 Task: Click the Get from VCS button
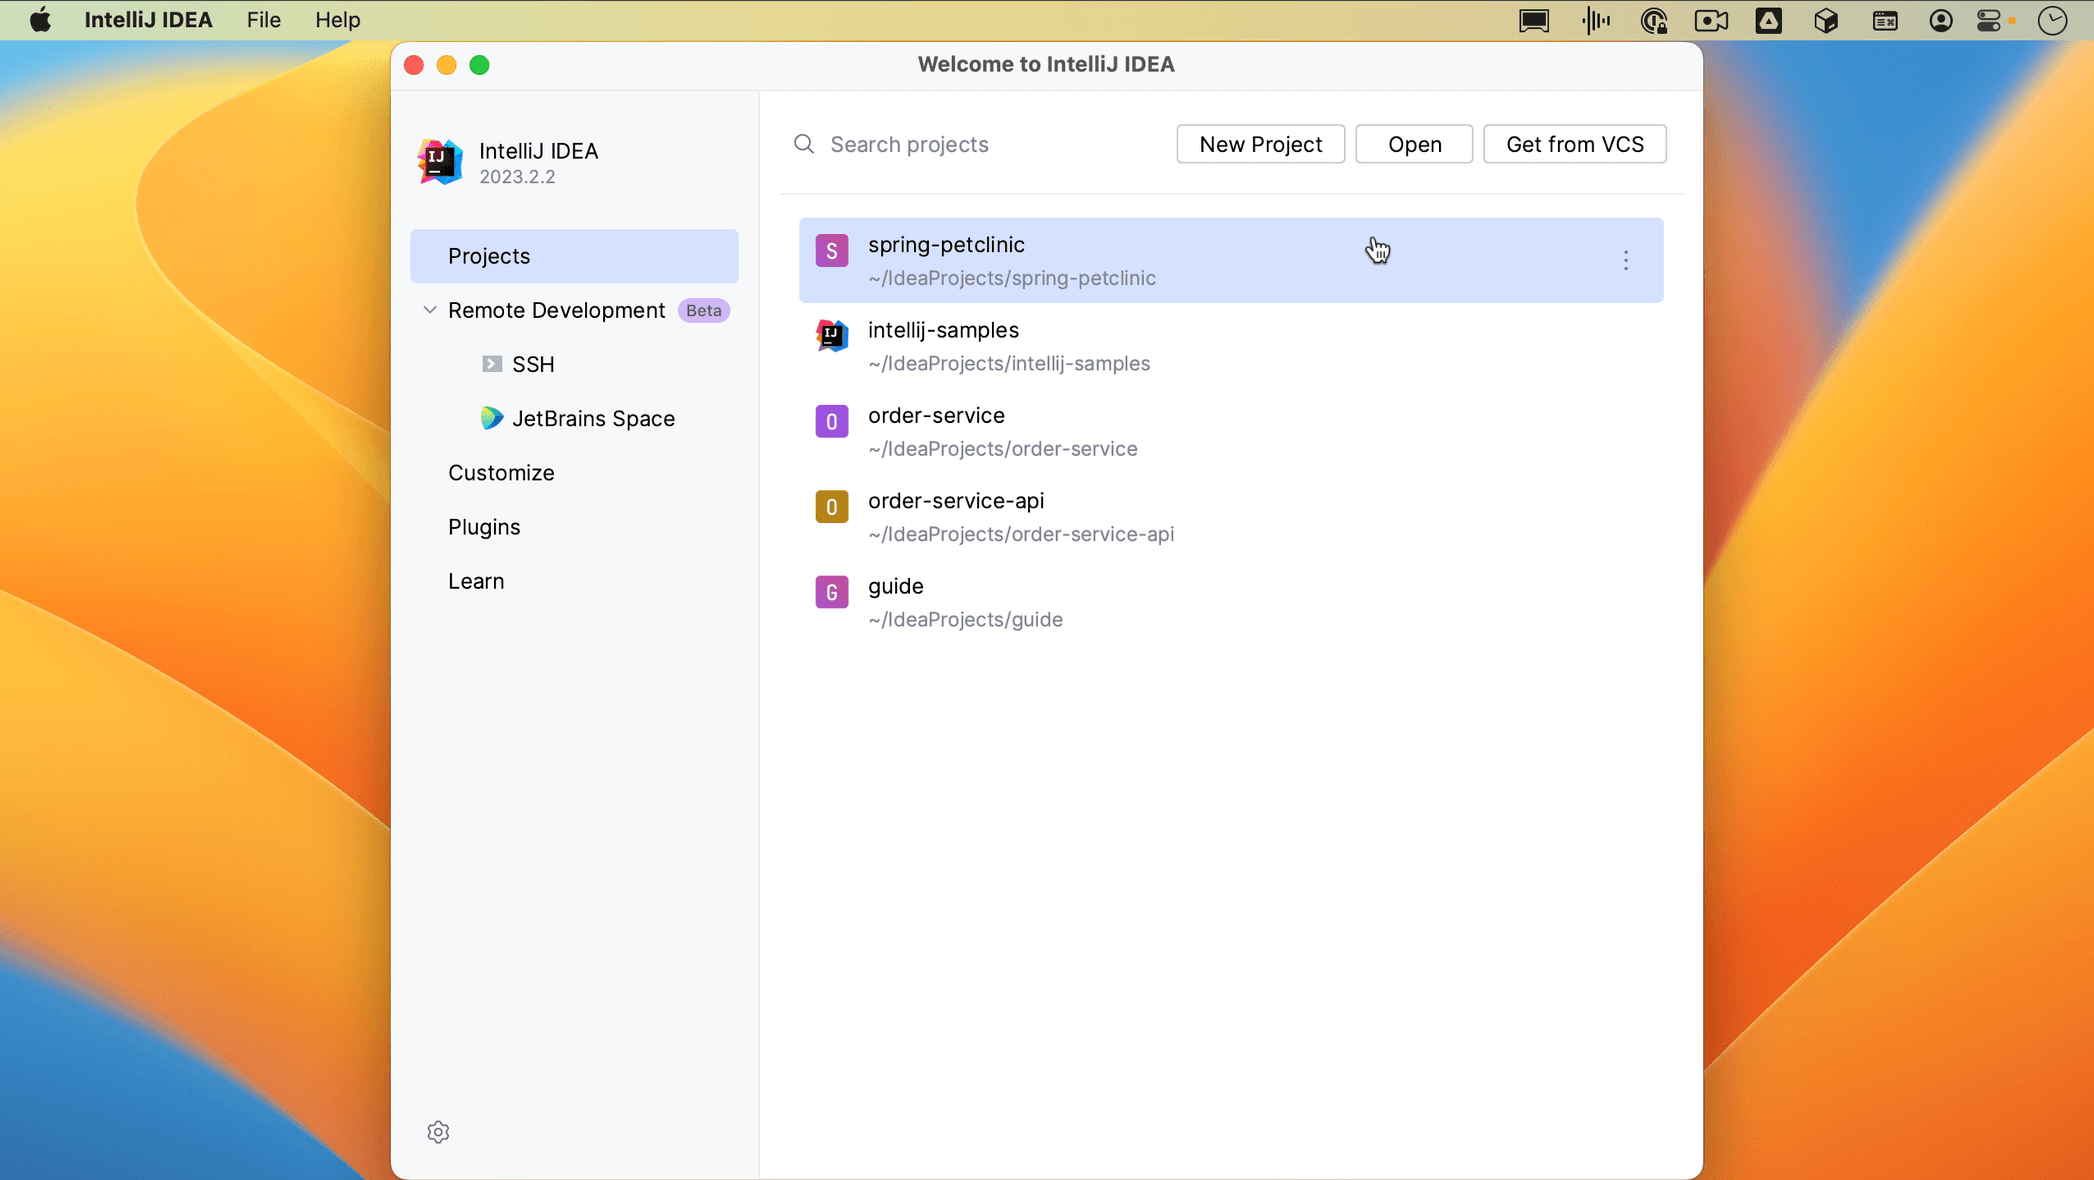pos(1574,144)
